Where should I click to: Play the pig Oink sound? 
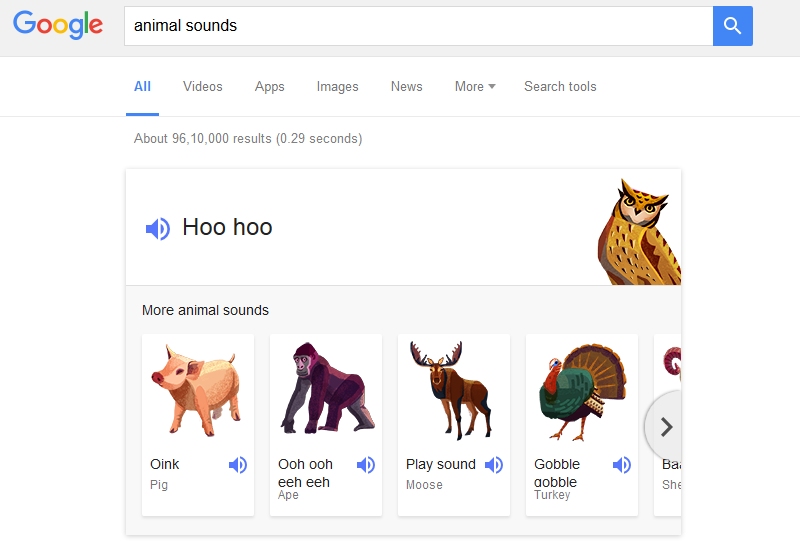238,465
